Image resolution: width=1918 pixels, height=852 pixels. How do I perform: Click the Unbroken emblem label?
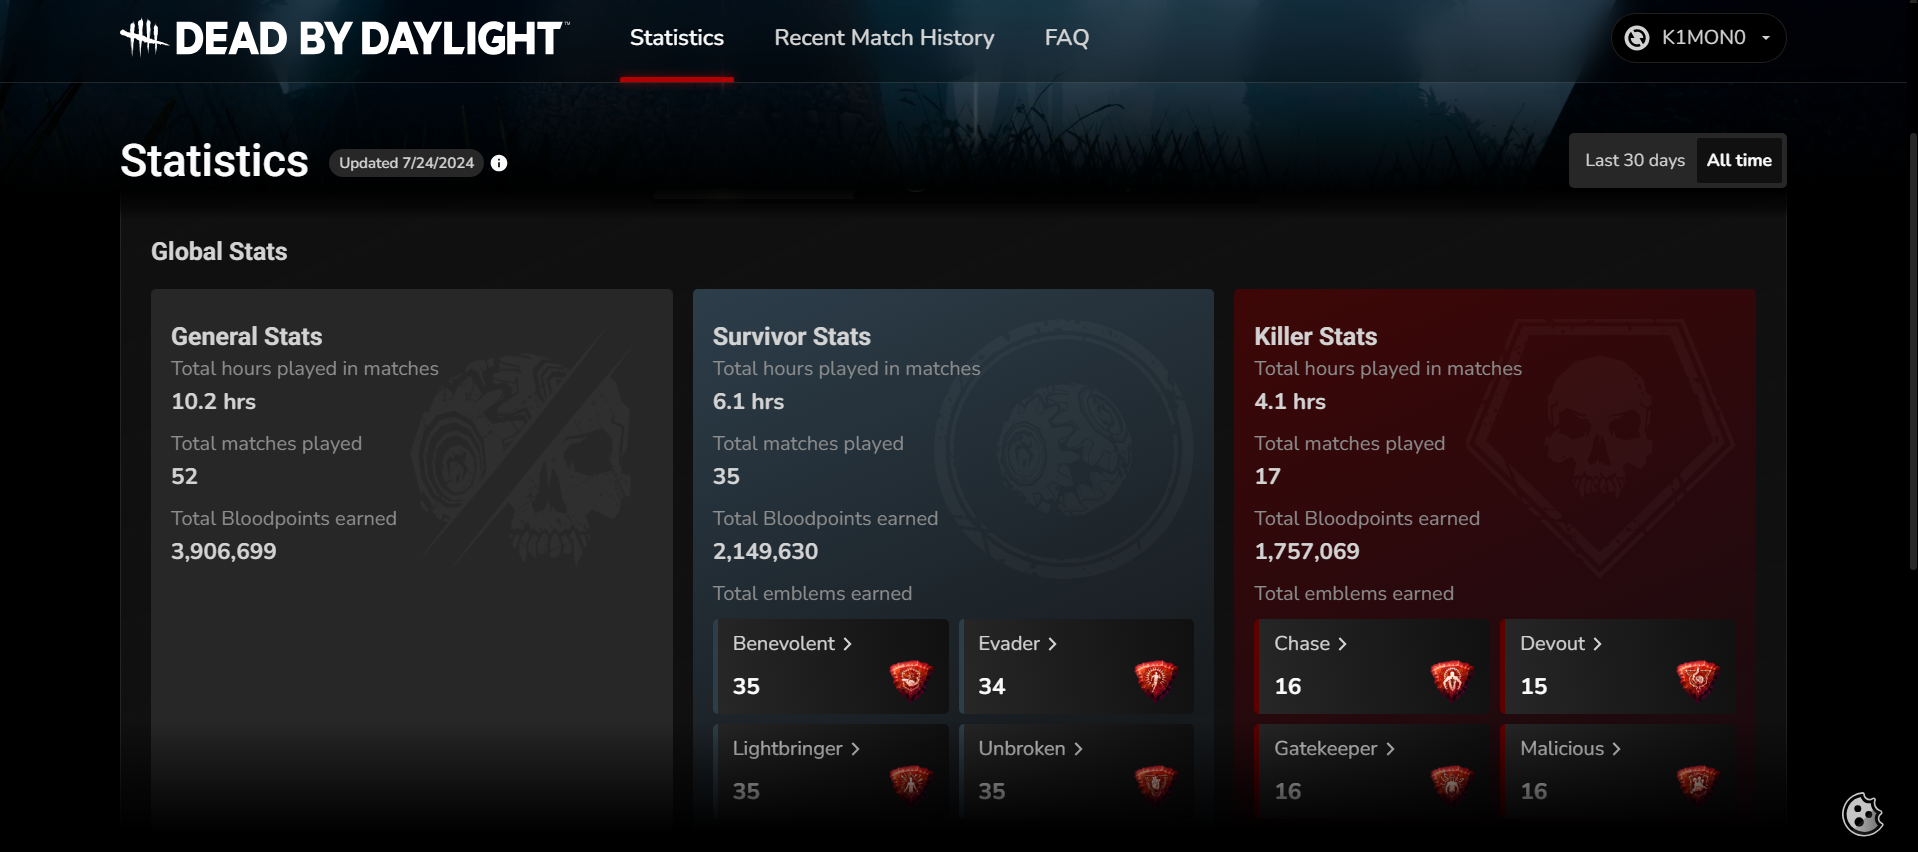(1021, 749)
